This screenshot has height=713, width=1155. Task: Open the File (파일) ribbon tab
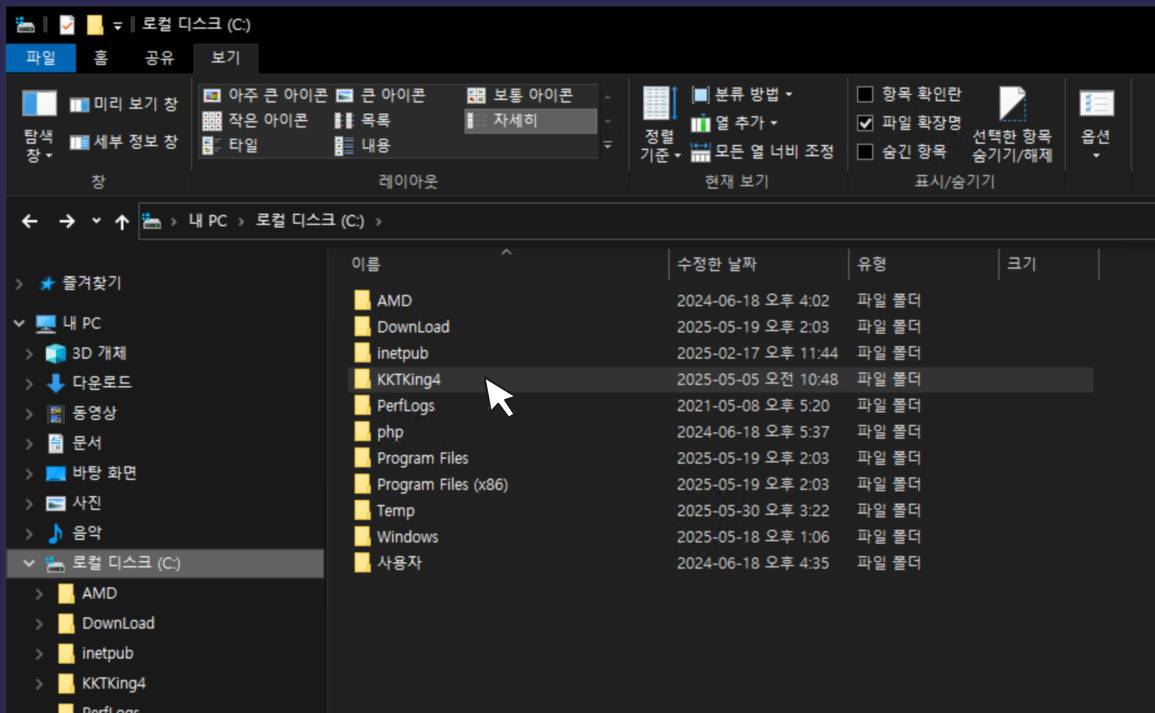(x=41, y=58)
